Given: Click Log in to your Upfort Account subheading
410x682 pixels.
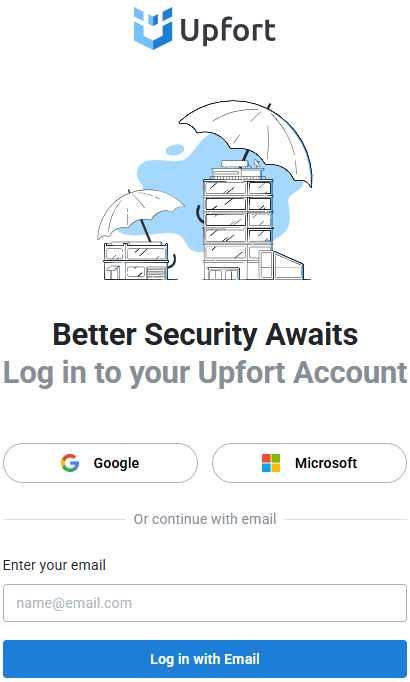Looking at the screenshot, I should [x=205, y=373].
